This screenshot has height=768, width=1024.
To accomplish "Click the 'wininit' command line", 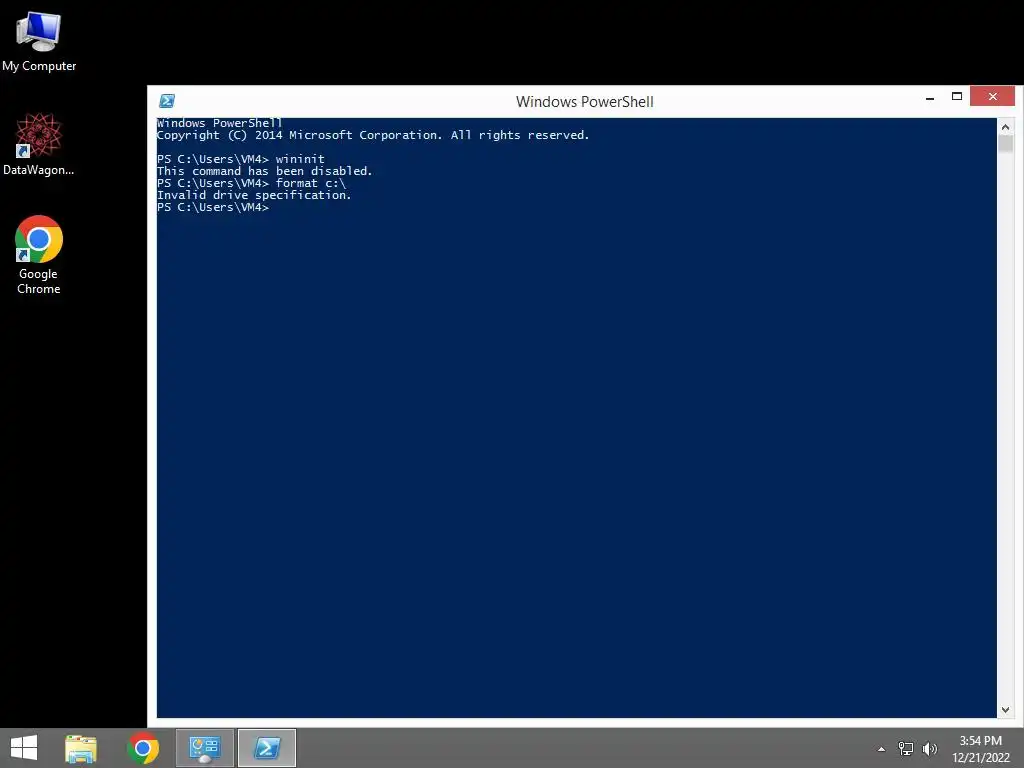I will click(240, 159).
